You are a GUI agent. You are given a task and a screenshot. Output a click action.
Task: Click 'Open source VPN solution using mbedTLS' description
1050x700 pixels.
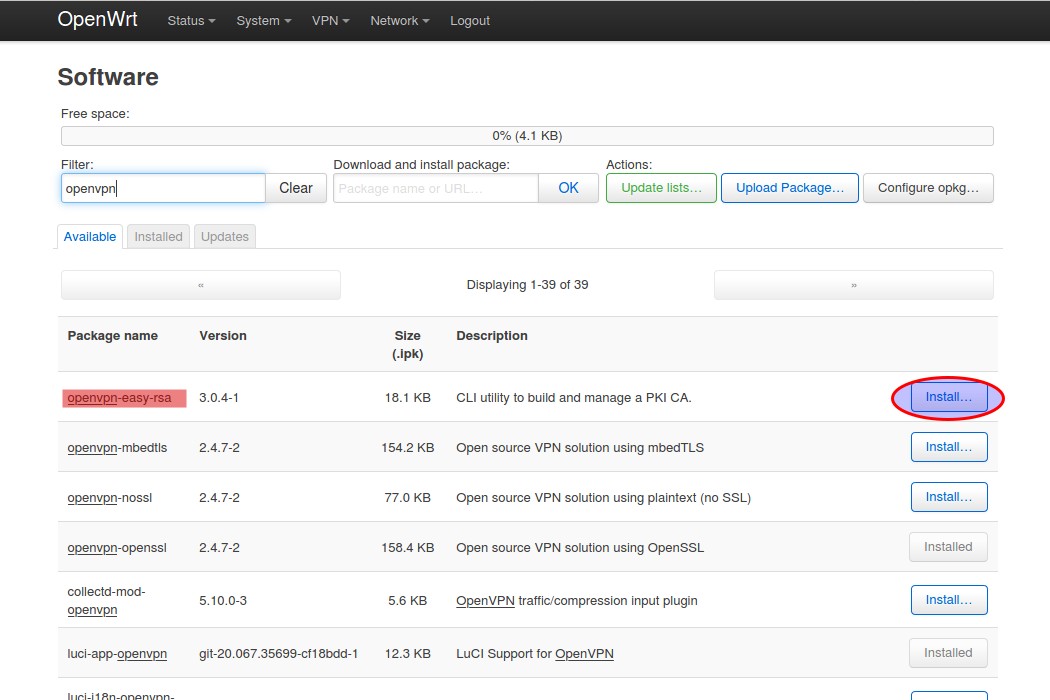pos(580,447)
